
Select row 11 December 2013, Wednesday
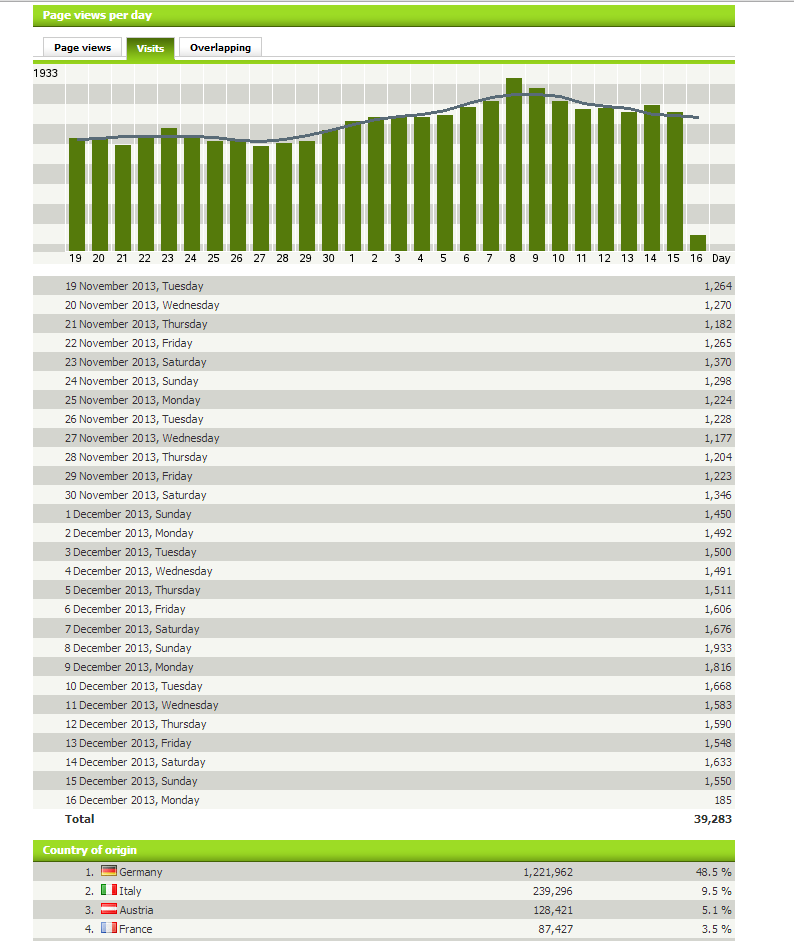pyautogui.click(x=383, y=705)
